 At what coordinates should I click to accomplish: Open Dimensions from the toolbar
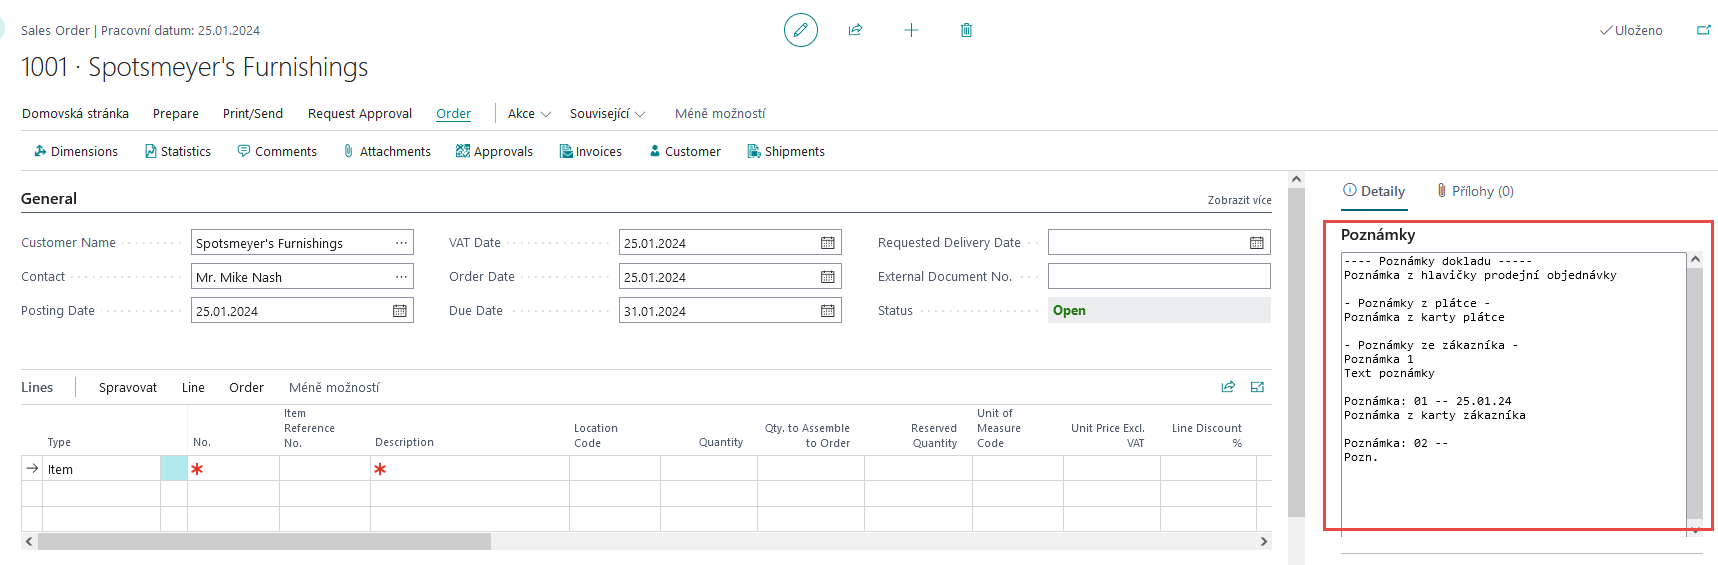click(x=76, y=152)
